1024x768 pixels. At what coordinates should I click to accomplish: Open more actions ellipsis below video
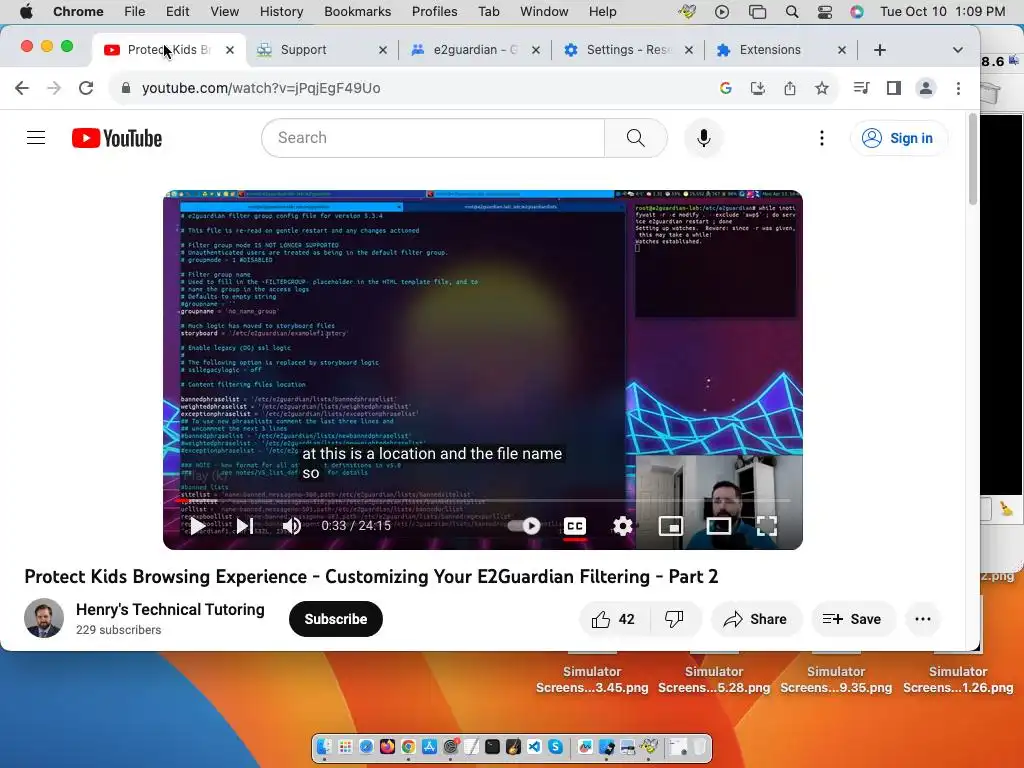[x=923, y=619]
